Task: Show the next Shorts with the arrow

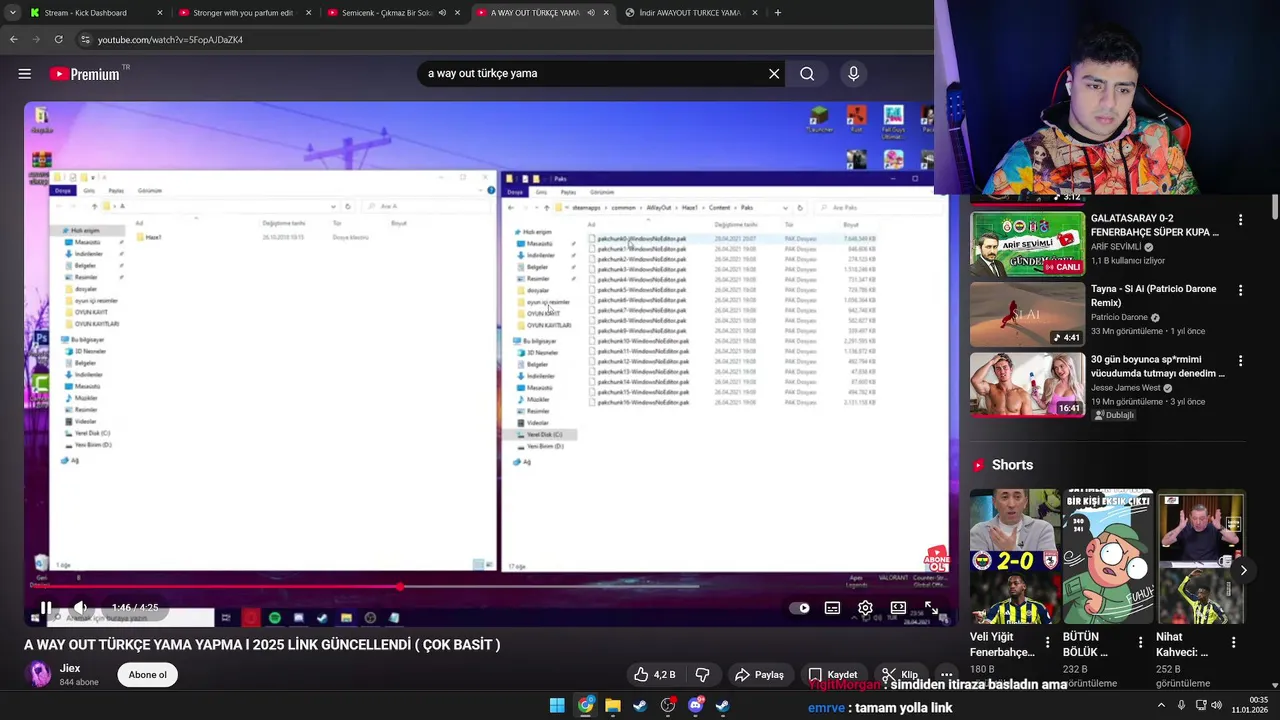Action: pyautogui.click(x=1243, y=570)
